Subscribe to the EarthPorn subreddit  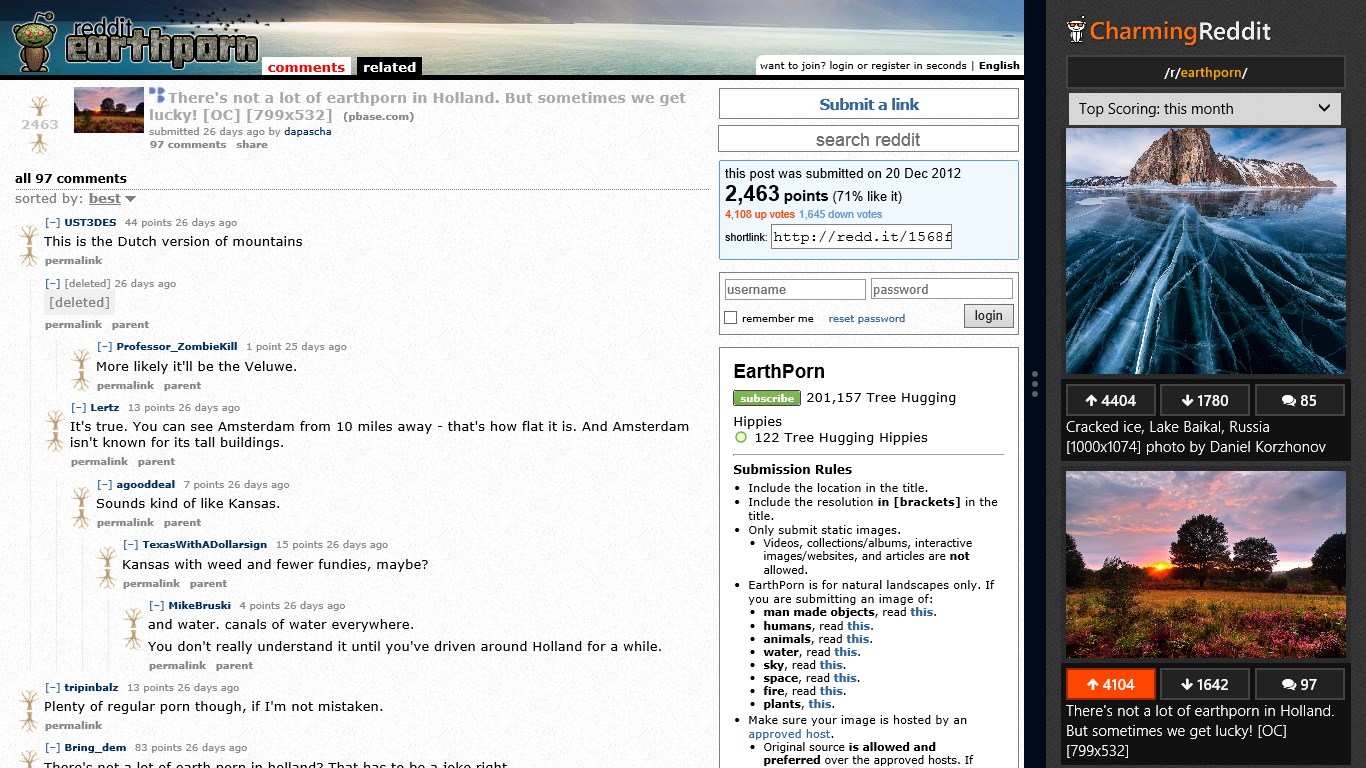766,397
